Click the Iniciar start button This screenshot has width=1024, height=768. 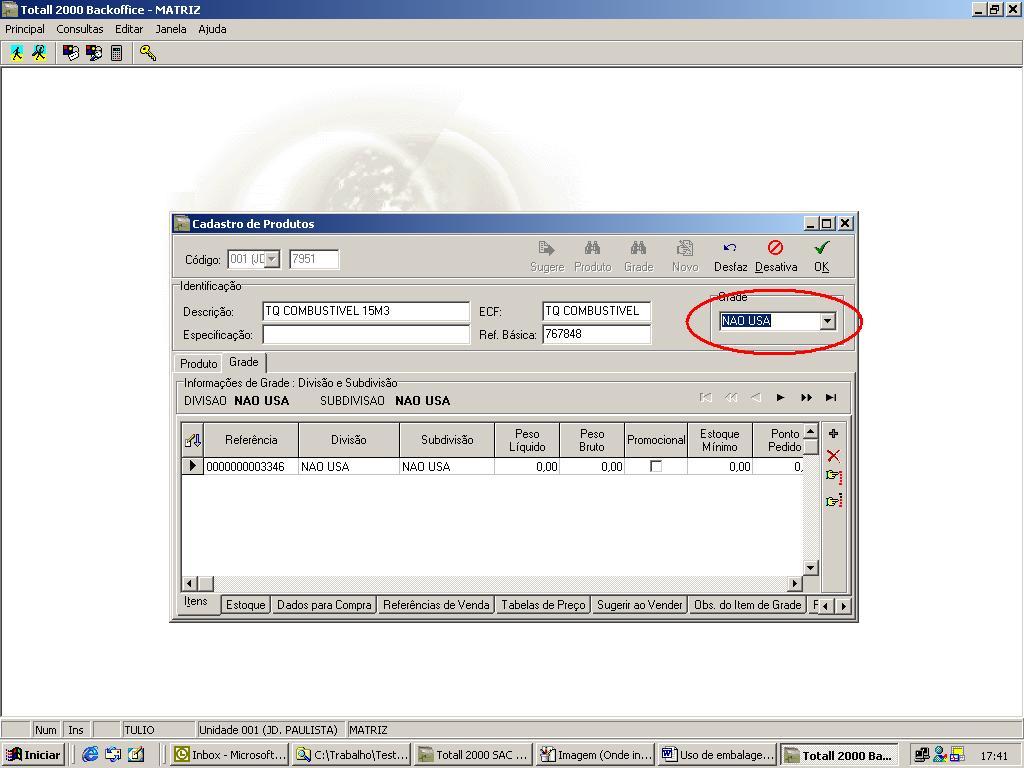[x=33, y=755]
